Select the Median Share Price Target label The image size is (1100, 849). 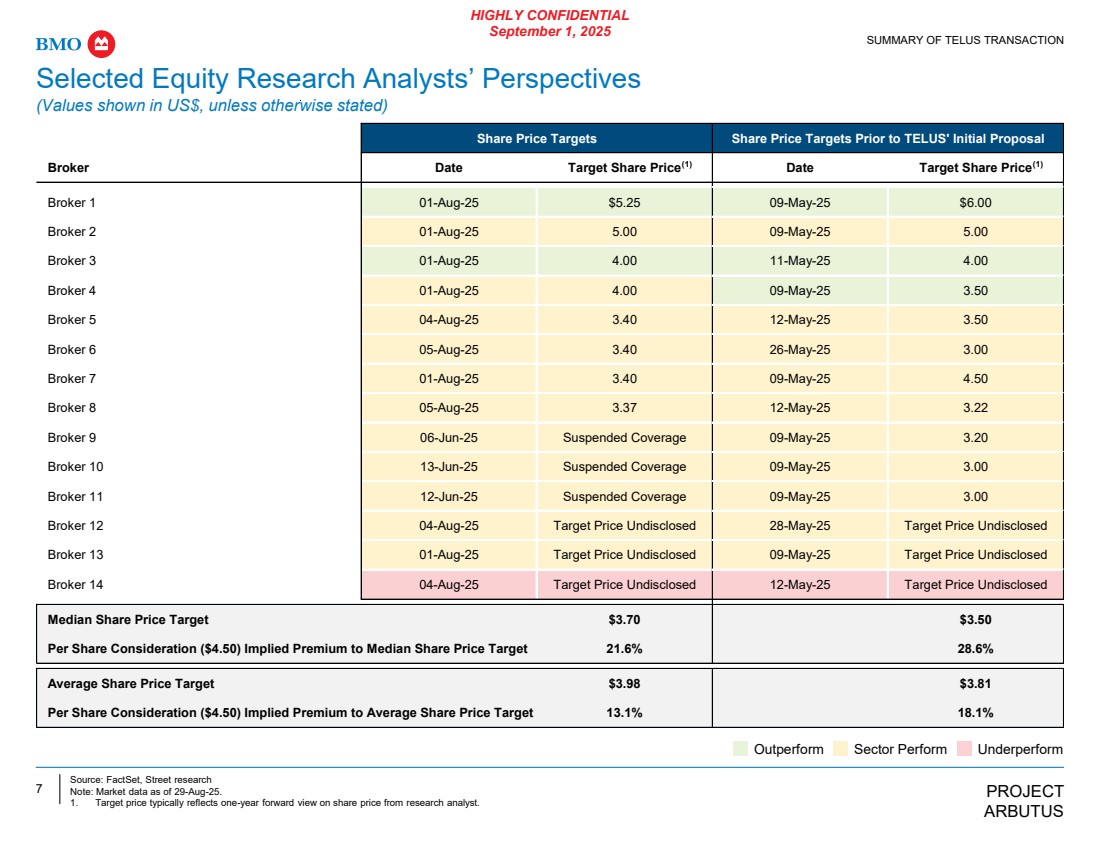(128, 620)
